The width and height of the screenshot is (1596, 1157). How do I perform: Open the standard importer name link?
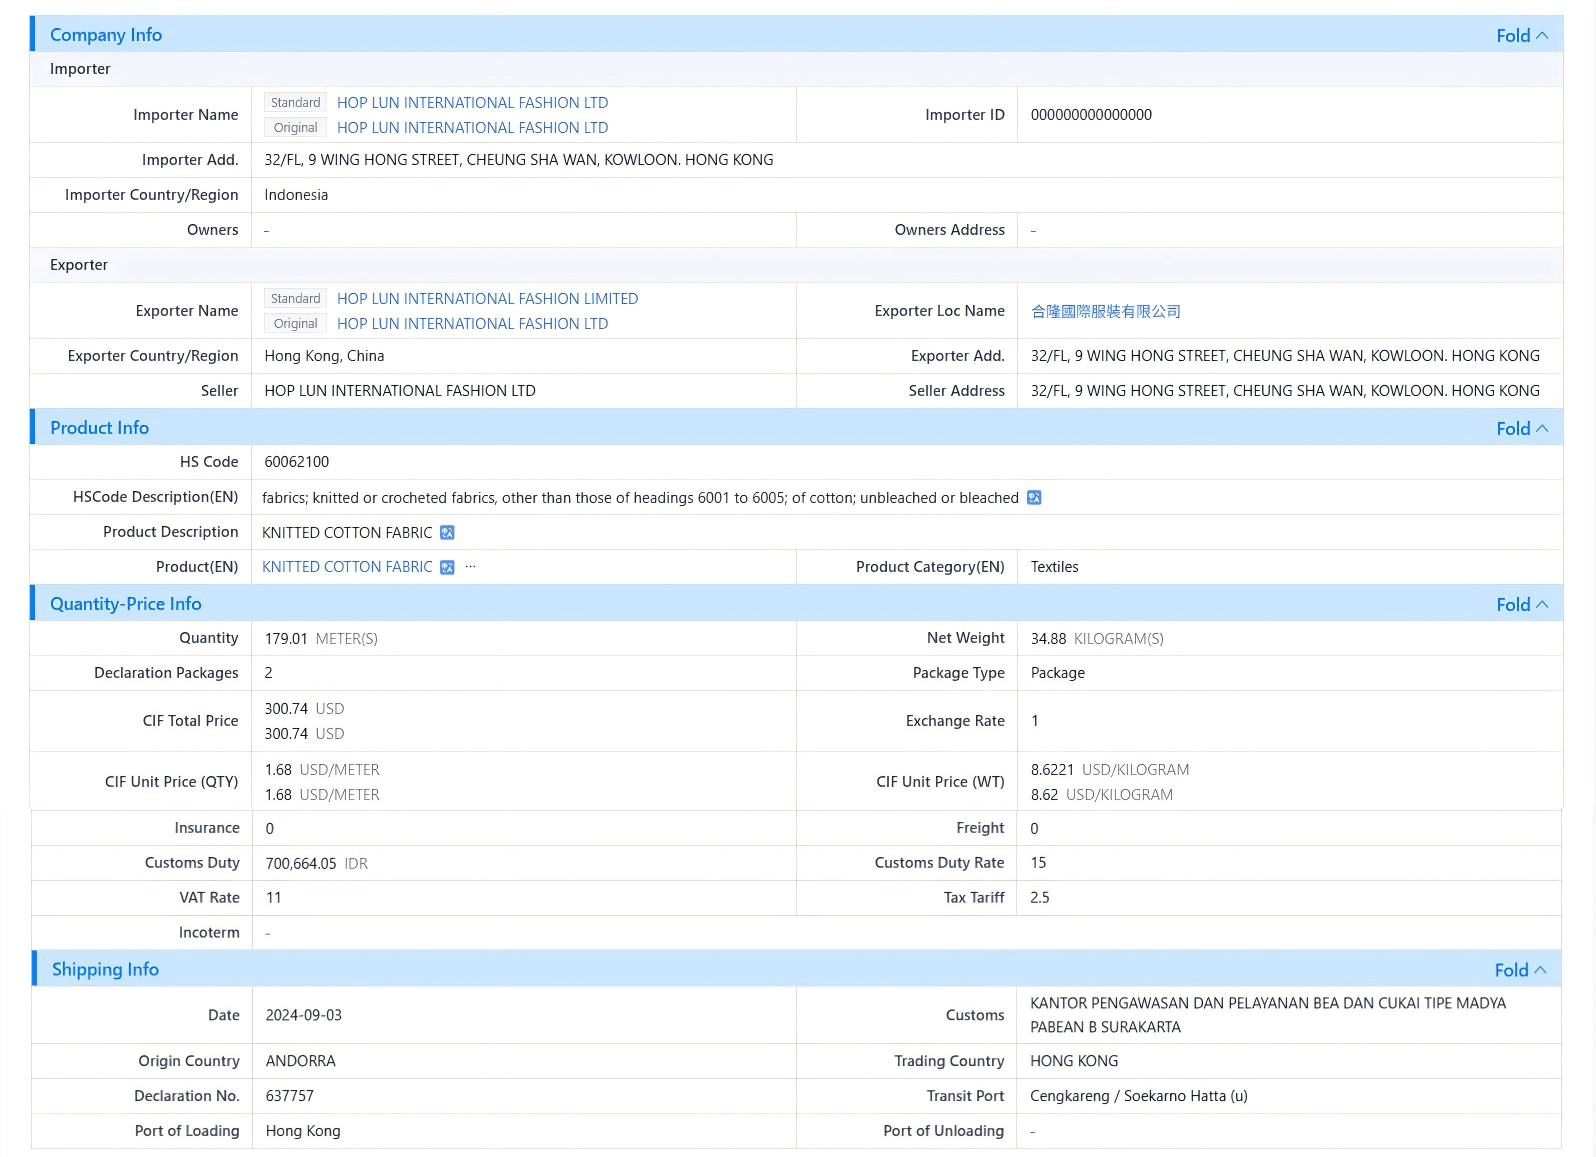pyautogui.click(x=472, y=103)
